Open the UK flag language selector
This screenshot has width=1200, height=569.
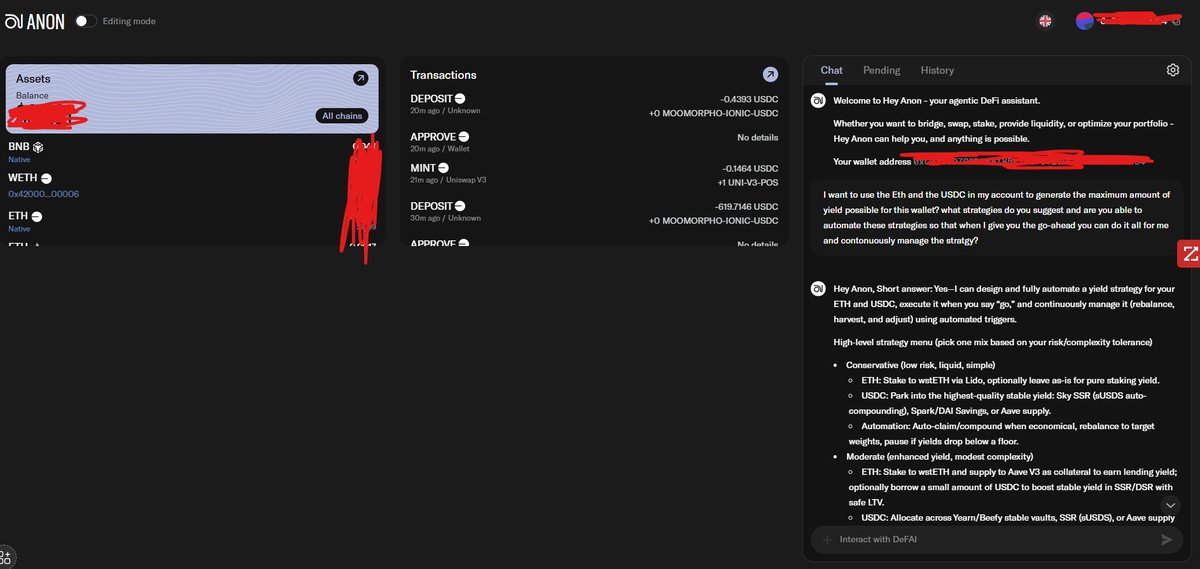tap(1045, 21)
